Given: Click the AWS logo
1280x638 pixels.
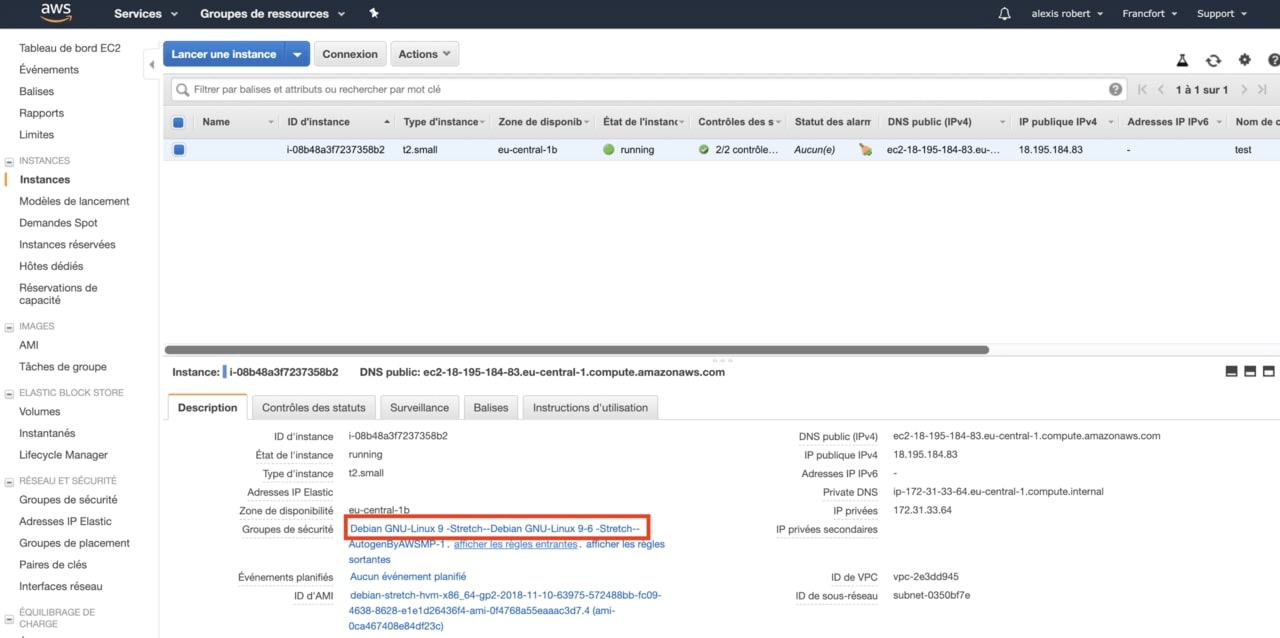Looking at the screenshot, I should coord(56,13).
